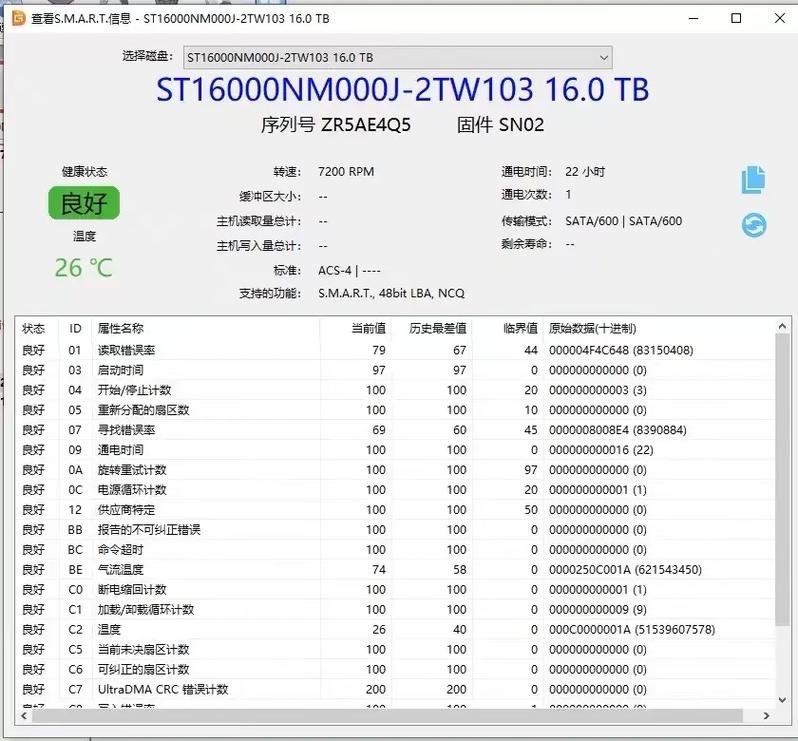
Task: Click the copy S.M.A.R.T. info icon
Action: click(753, 180)
